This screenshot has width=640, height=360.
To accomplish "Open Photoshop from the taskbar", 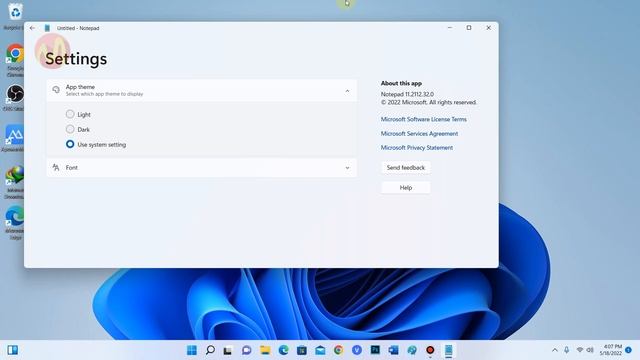I will point(375,350).
